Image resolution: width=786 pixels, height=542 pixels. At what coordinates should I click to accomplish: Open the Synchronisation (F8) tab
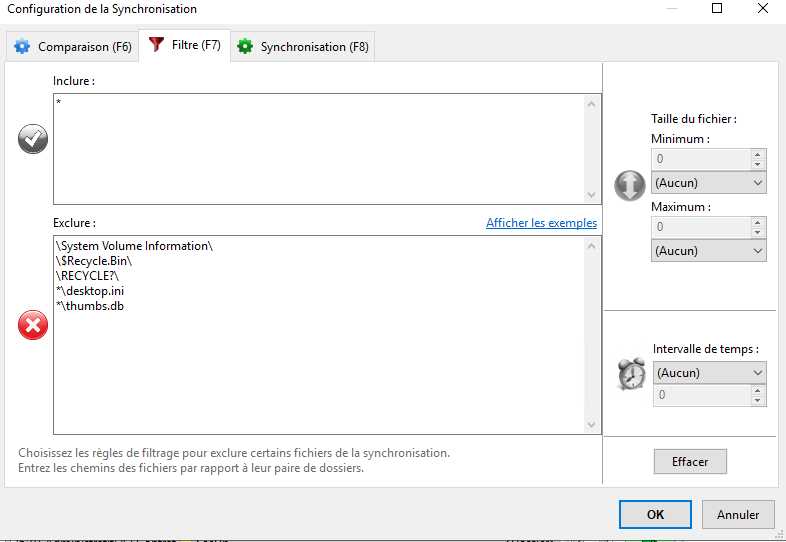(x=303, y=47)
